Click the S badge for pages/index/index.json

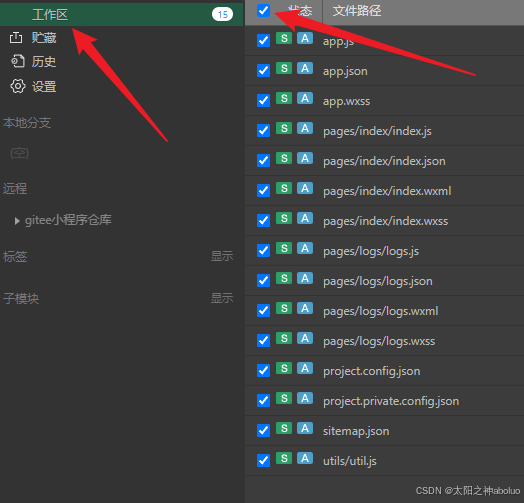pyautogui.click(x=284, y=158)
